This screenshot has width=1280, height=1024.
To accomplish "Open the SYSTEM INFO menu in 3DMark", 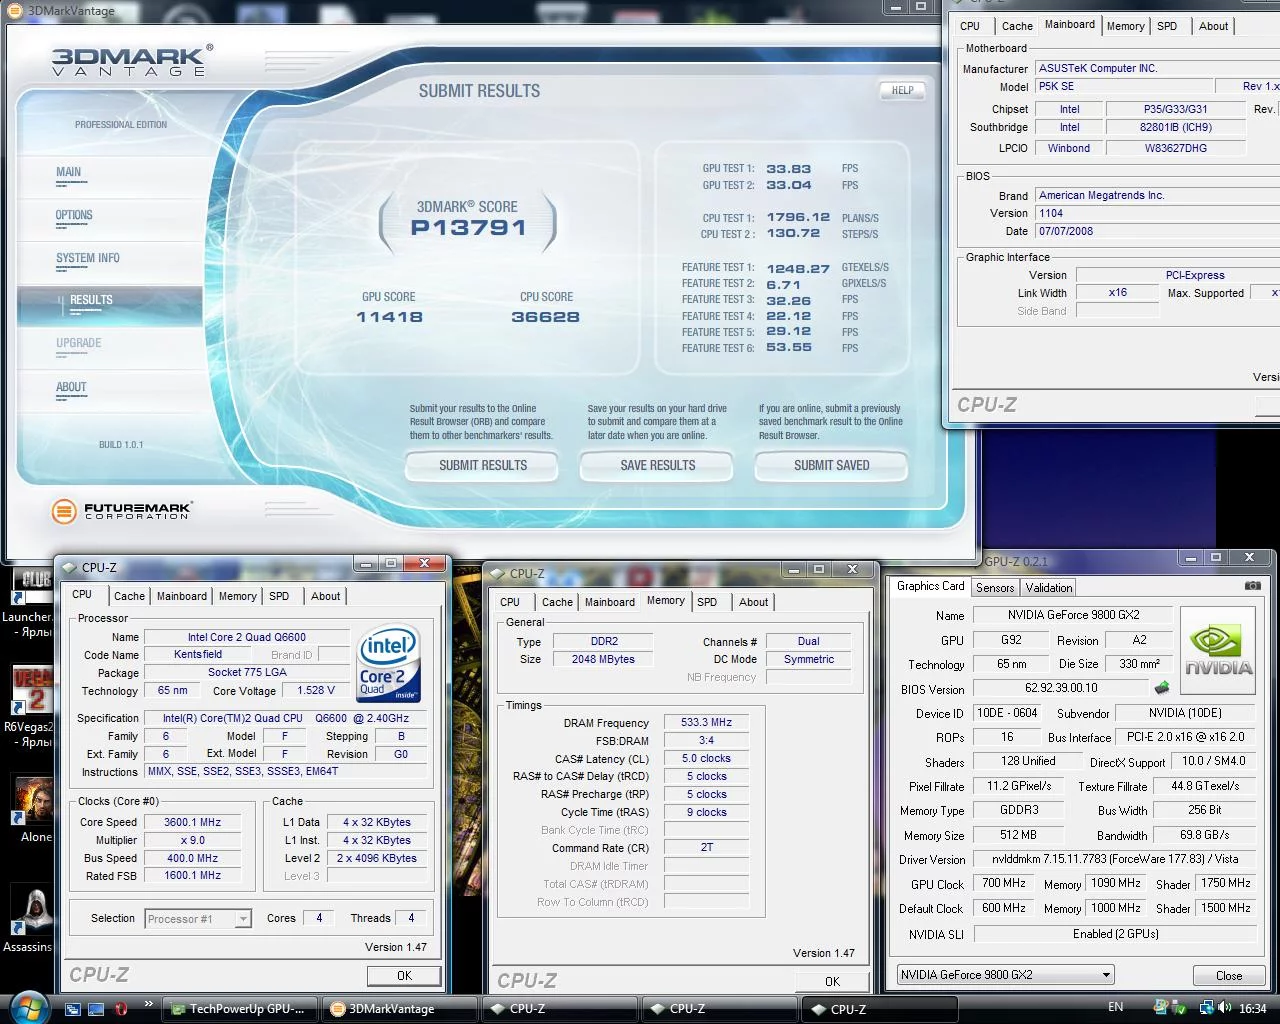I will [88, 258].
